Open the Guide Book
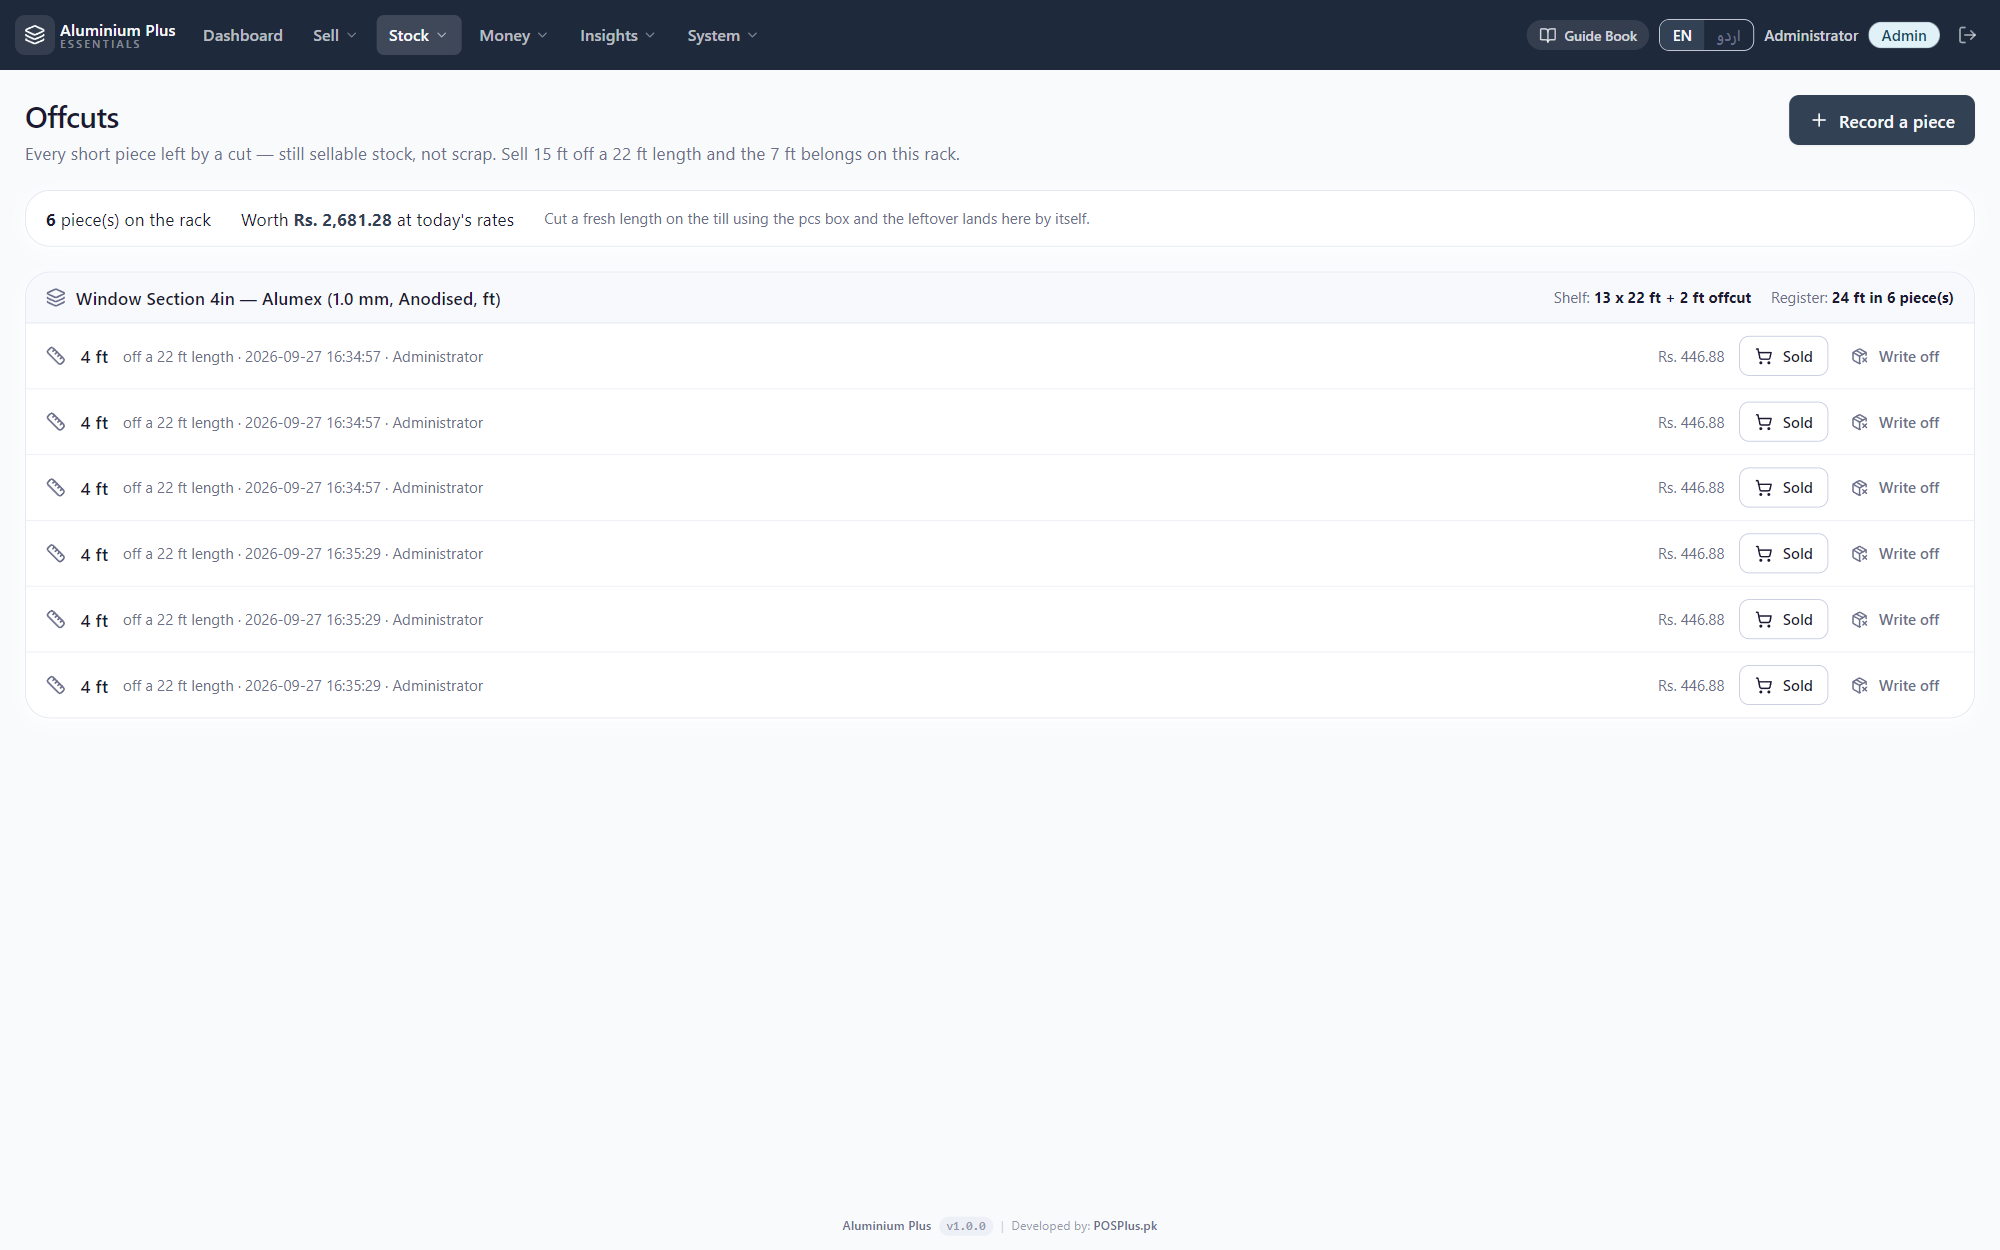This screenshot has height=1250, width=2000. (1588, 35)
